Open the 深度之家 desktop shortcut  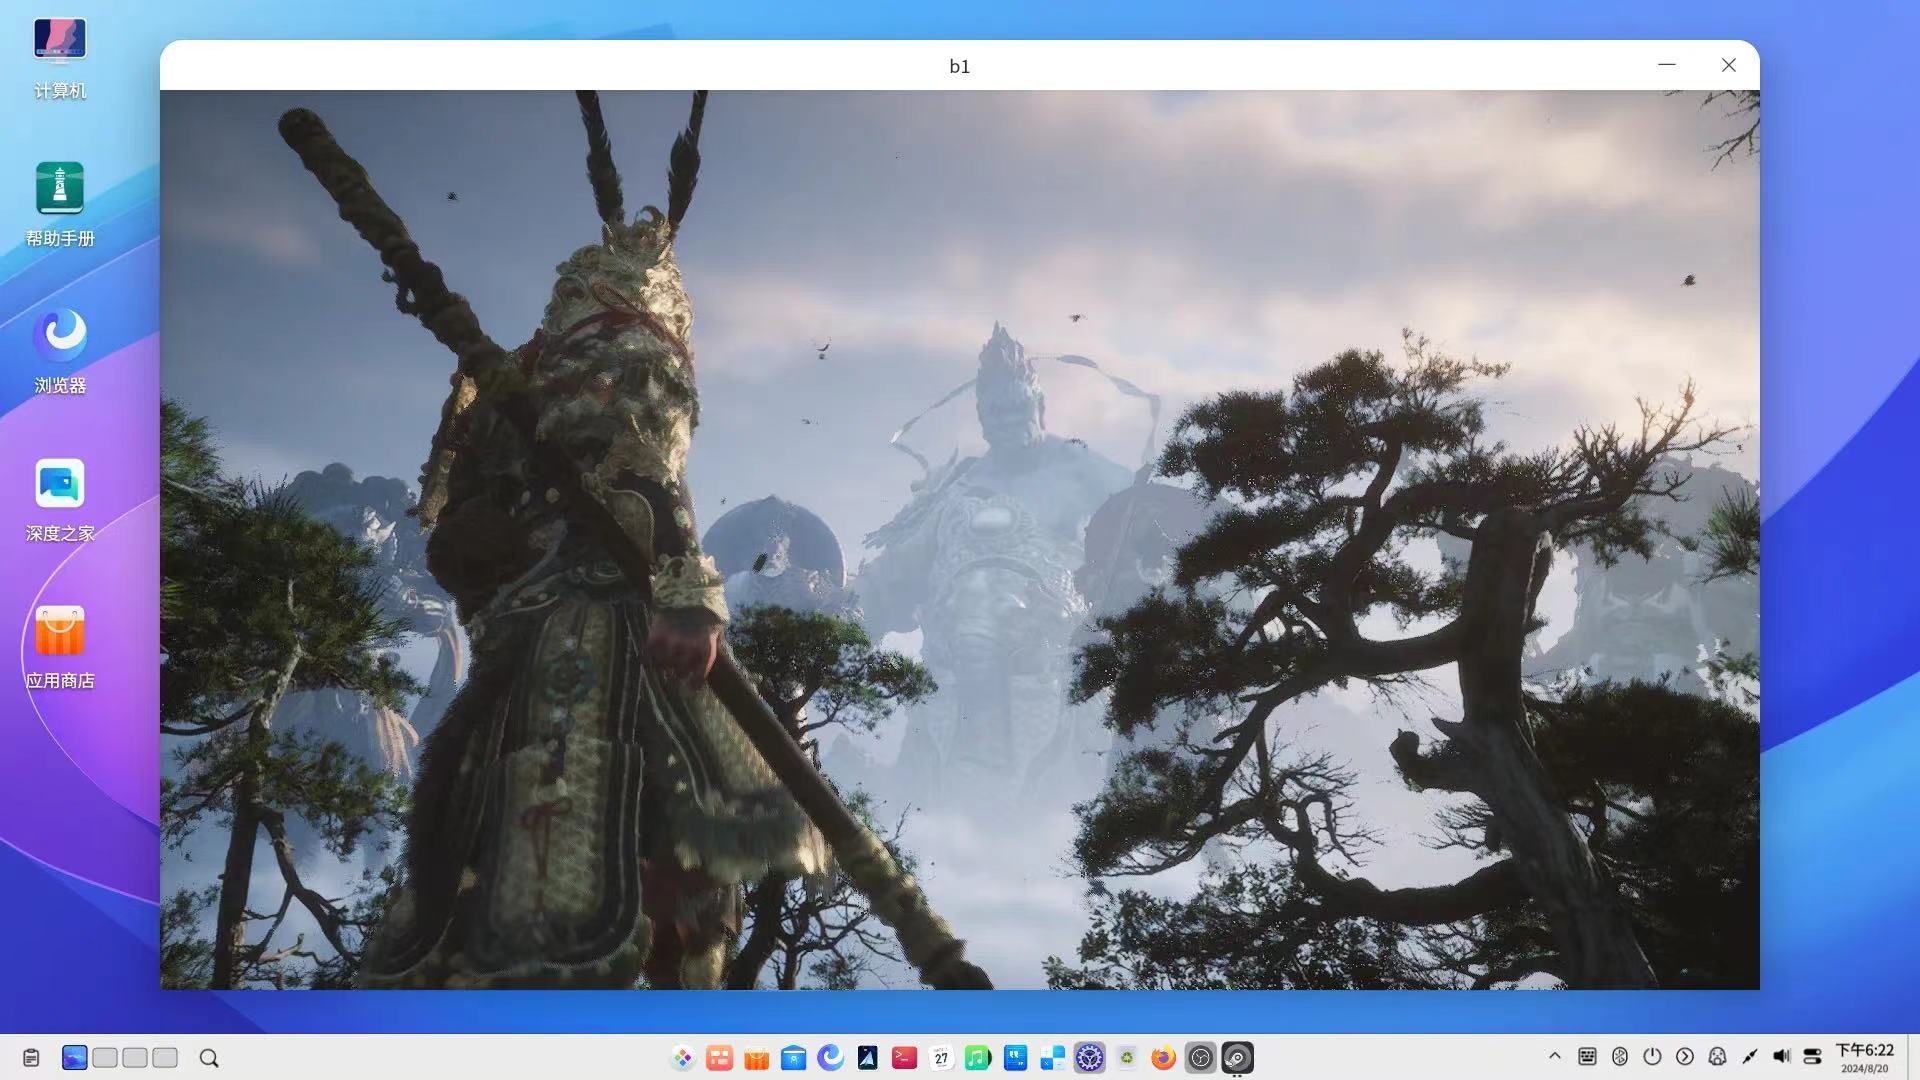click(x=60, y=500)
